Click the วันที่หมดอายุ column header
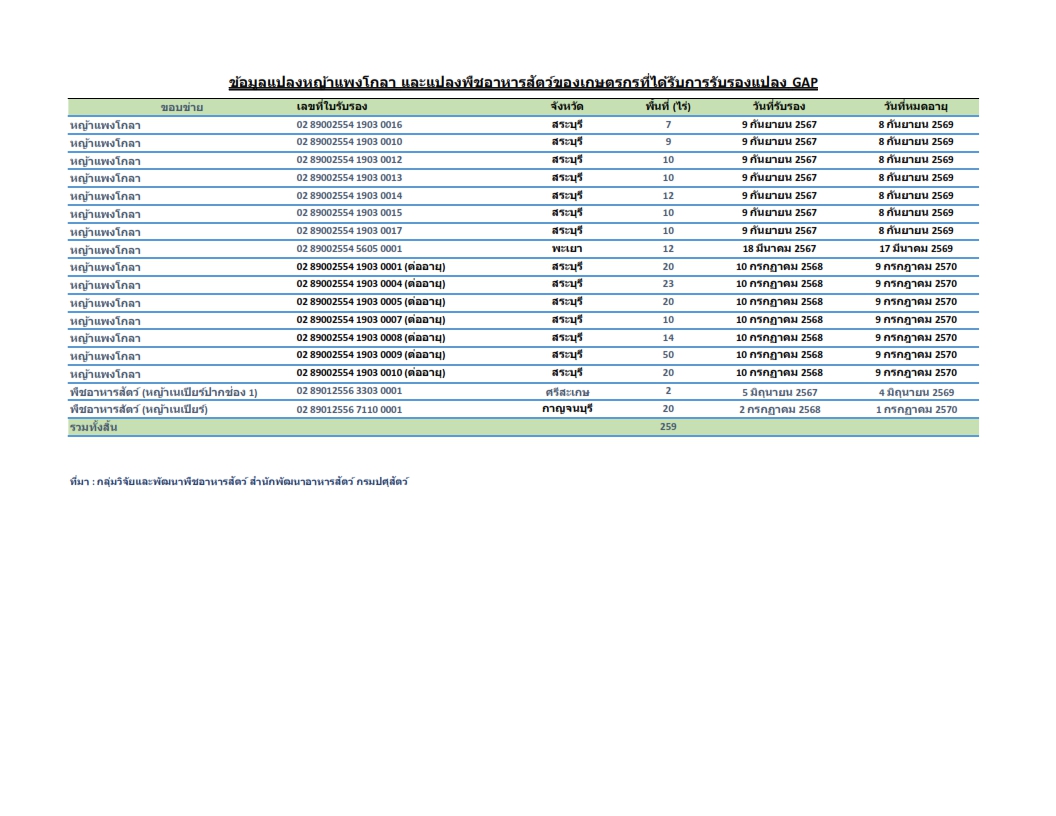The width and height of the screenshot is (1056, 816). 915,106
